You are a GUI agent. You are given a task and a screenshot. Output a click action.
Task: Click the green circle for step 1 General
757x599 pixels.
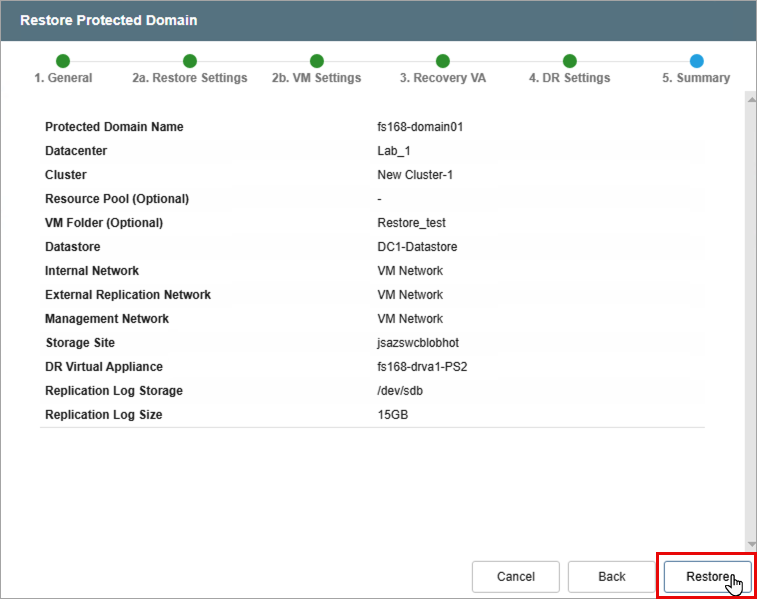click(63, 61)
